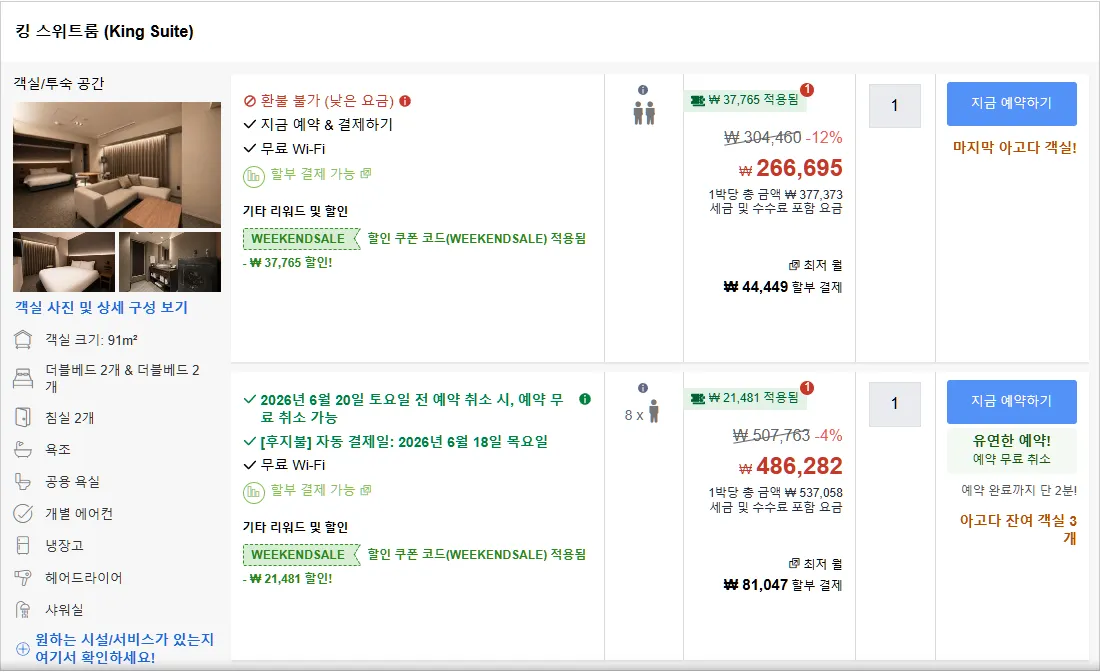This screenshot has height=672, width=1100.
Task: Click the red notification badge on ₩ 21,481 coupon
Action: click(x=807, y=388)
